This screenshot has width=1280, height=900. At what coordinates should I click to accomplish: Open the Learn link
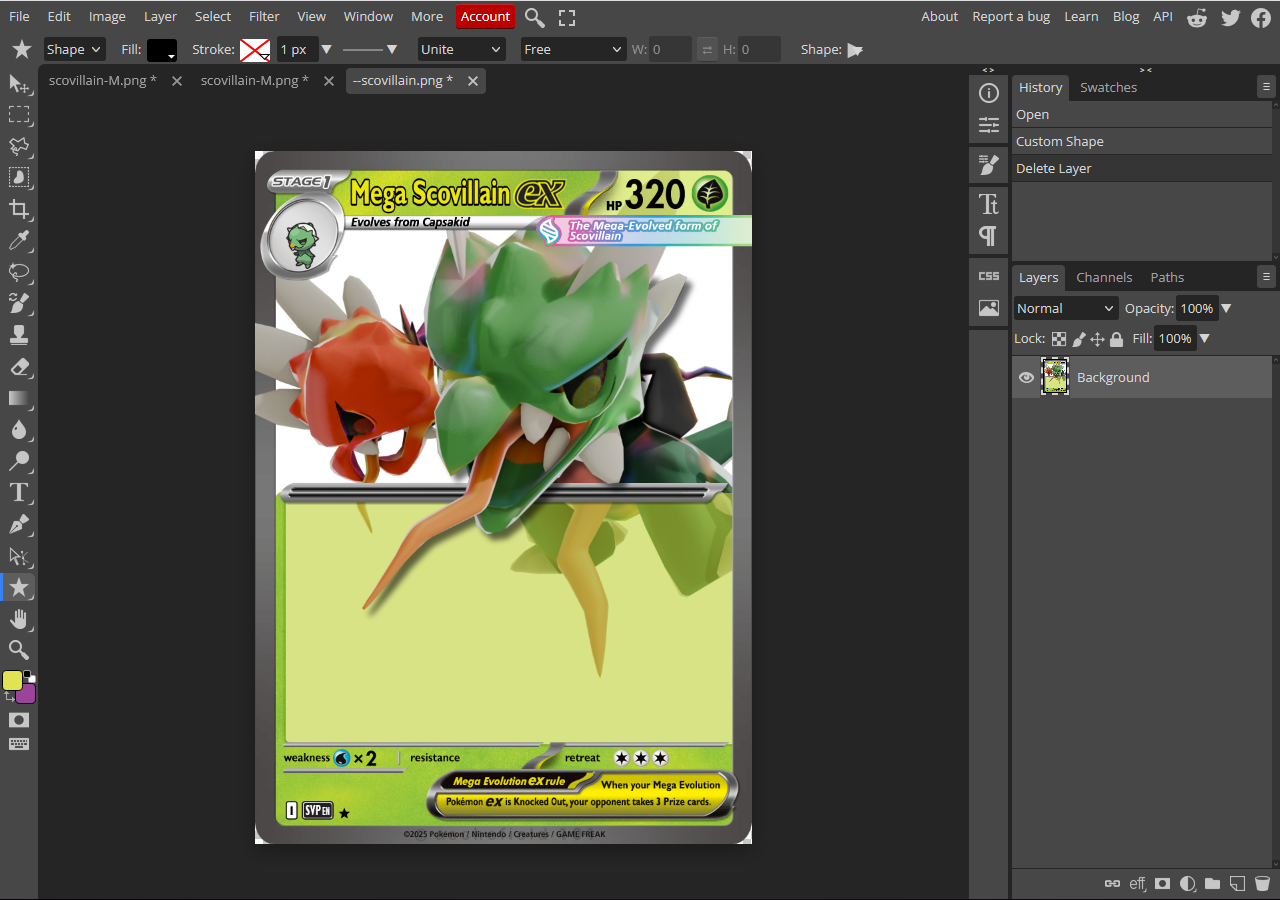pos(1081,16)
